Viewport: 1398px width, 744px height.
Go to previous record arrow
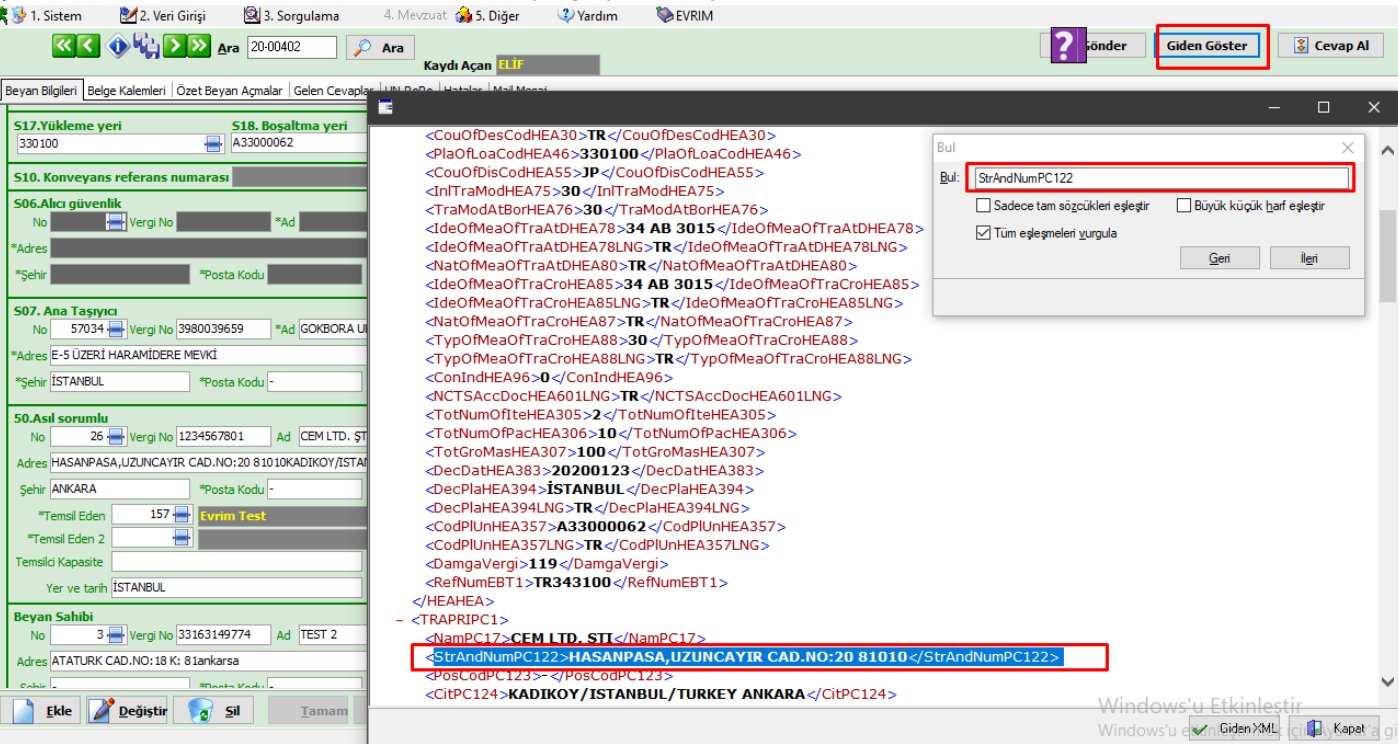click(x=89, y=46)
